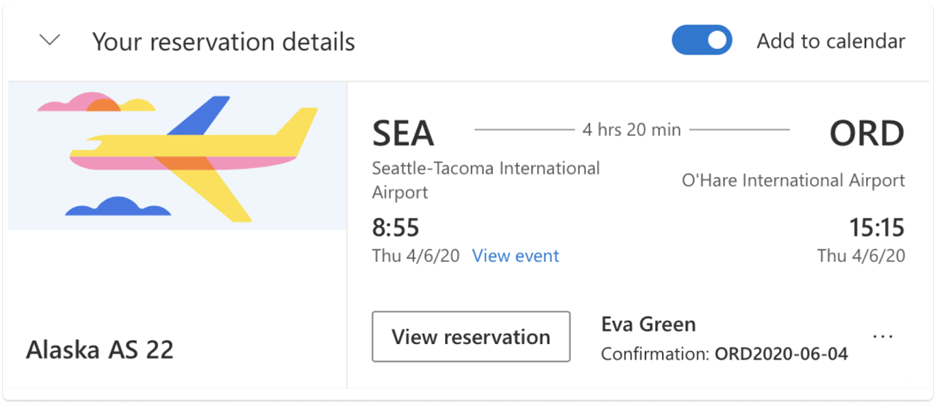Image resolution: width=936 pixels, height=404 pixels.
Task: Click passenger name Eva Green
Action: point(648,324)
